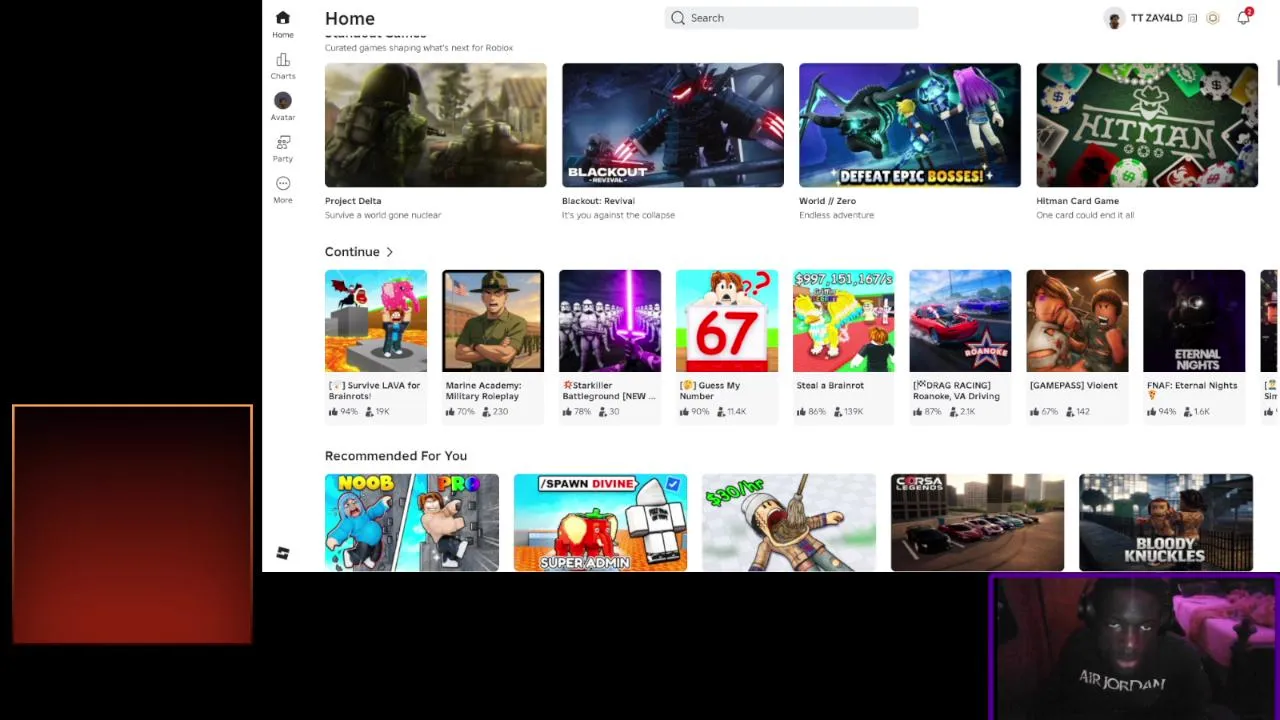Open the FNAF: Eternal Nights thumbnail
This screenshot has height=720, width=1280.
coord(1194,321)
